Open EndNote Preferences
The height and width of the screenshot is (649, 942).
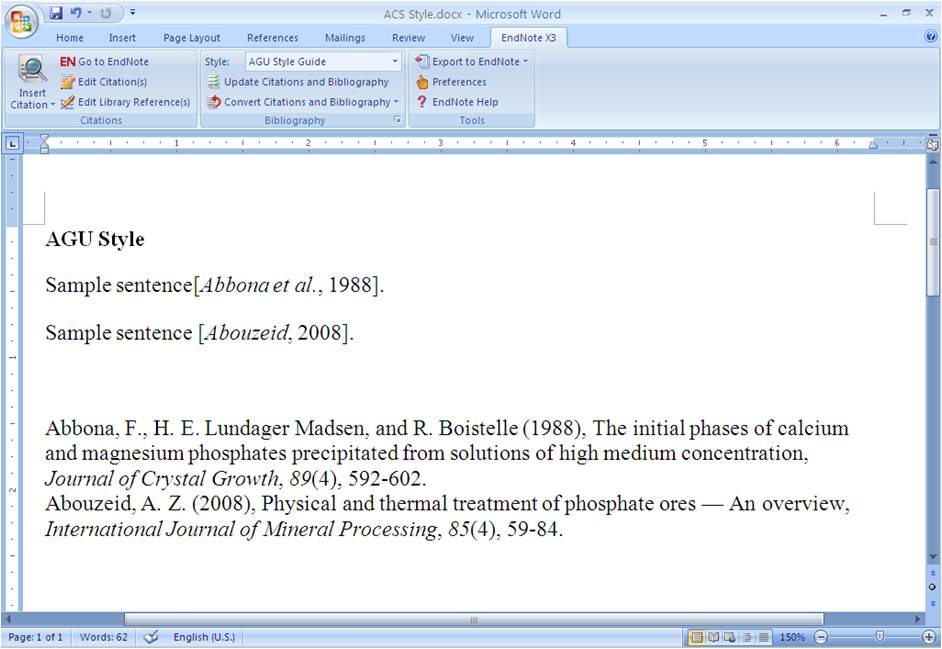coord(451,82)
